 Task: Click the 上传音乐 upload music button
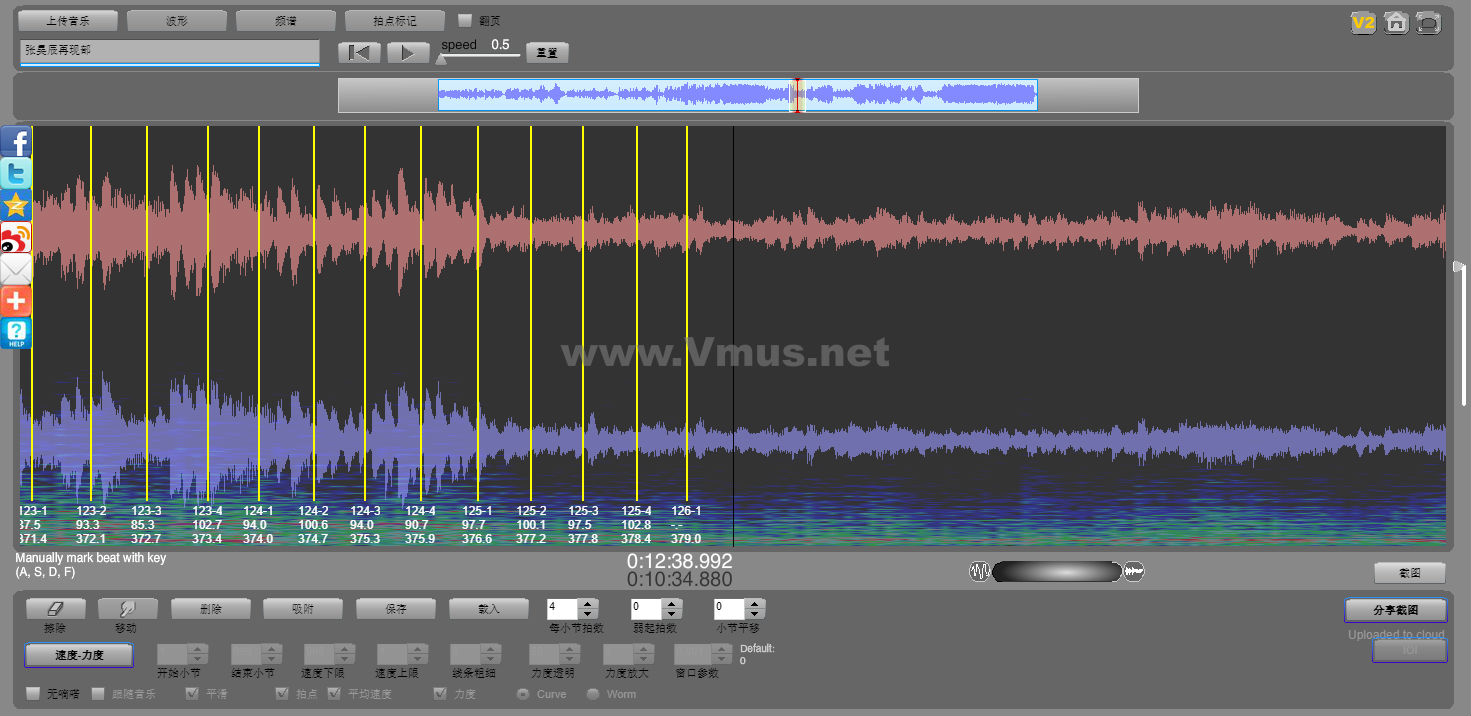(x=68, y=20)
